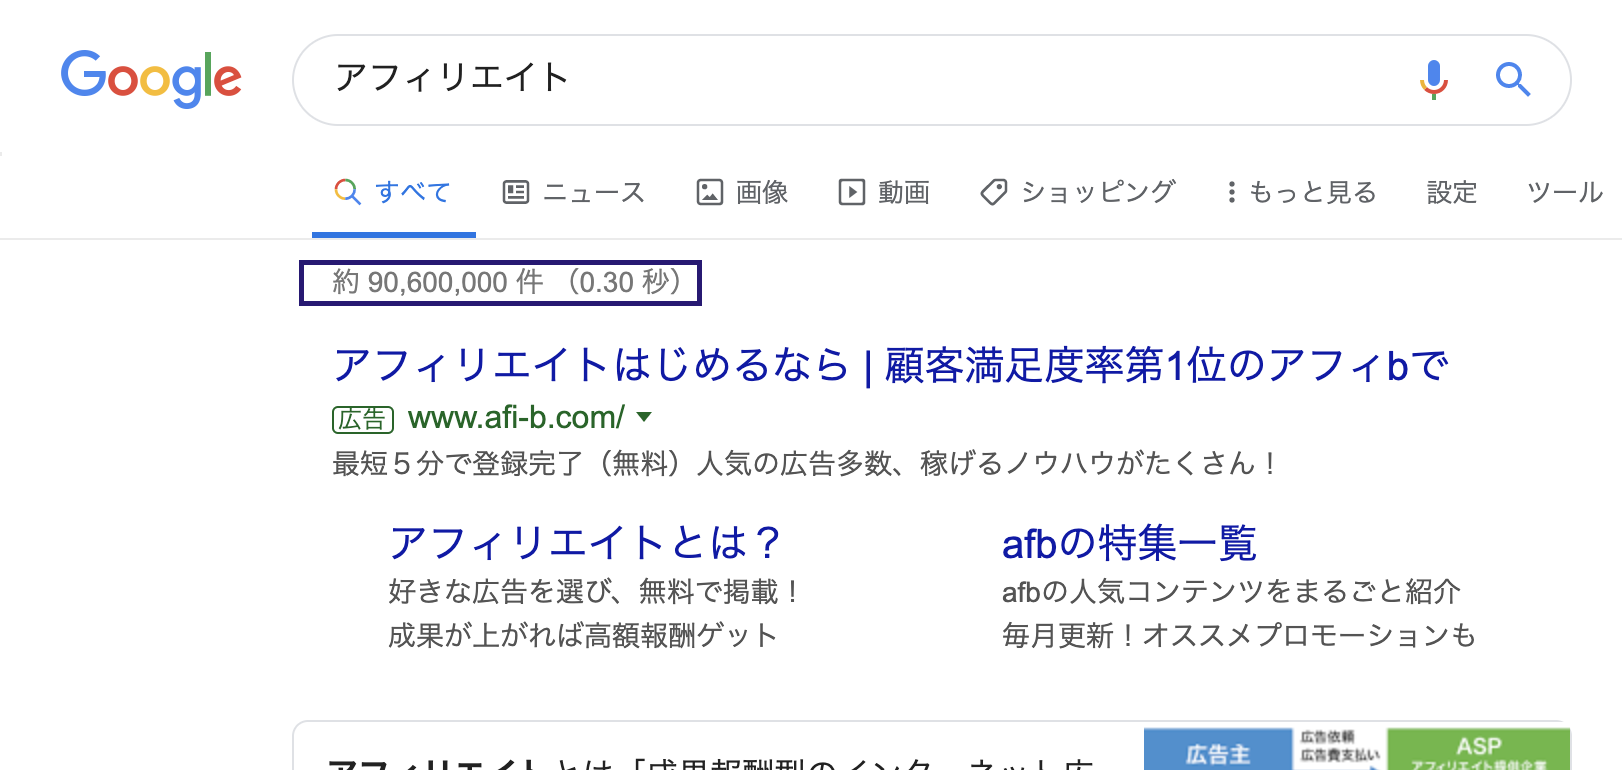Click the text 毎月更新！オススメプロモーションも

(x=1239, y=636)
